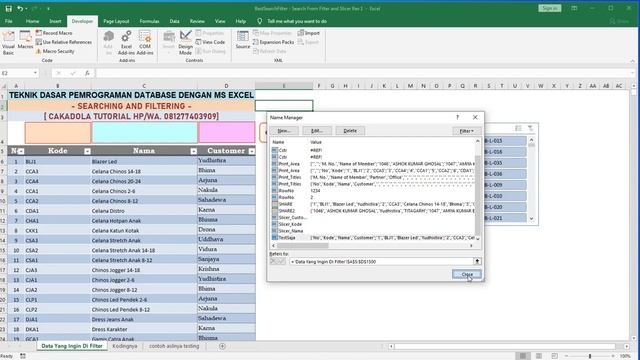The width and height of the screenshot is (640, 360).
Task: Click the pink colored box in row 4
Action: pos(227,132)
